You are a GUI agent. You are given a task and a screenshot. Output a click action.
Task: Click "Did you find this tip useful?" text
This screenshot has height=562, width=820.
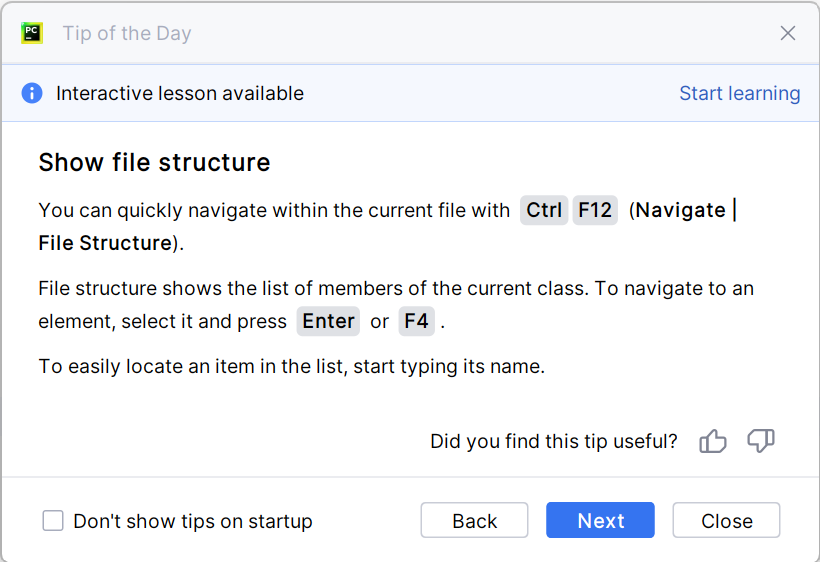(x=553, y=441)
